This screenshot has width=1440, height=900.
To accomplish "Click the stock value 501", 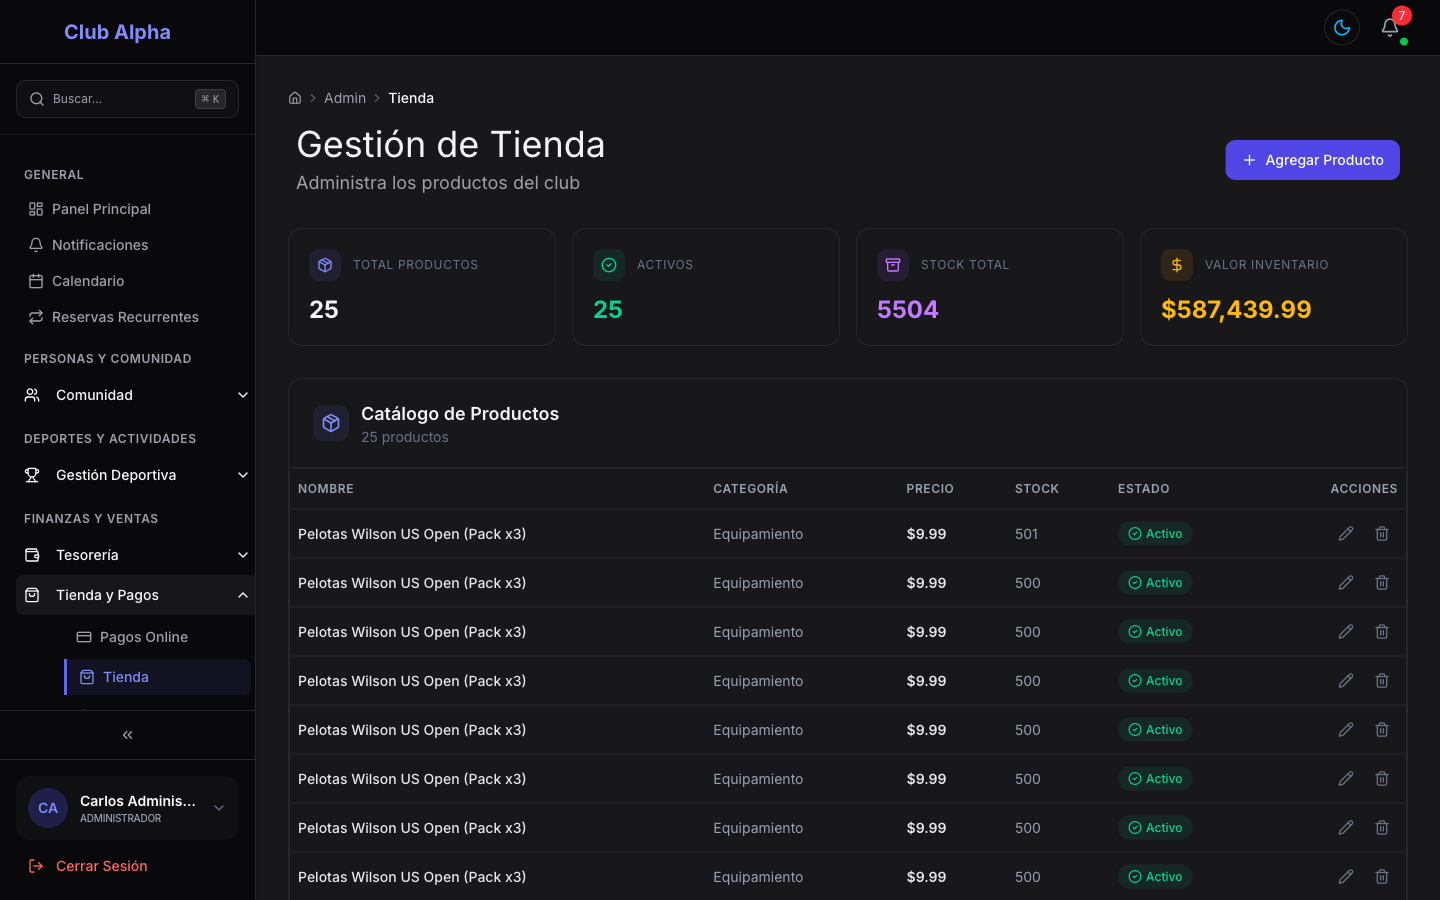I will click(1027, 534).
